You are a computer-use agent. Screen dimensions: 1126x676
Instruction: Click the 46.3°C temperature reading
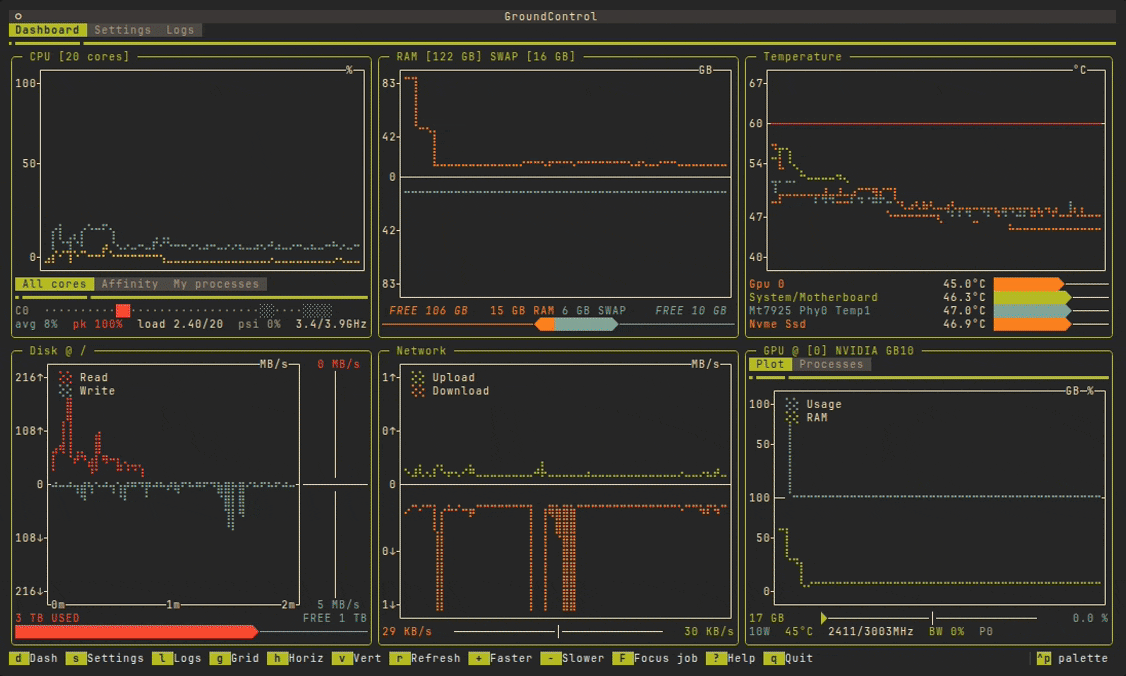[x=964, y=297]
